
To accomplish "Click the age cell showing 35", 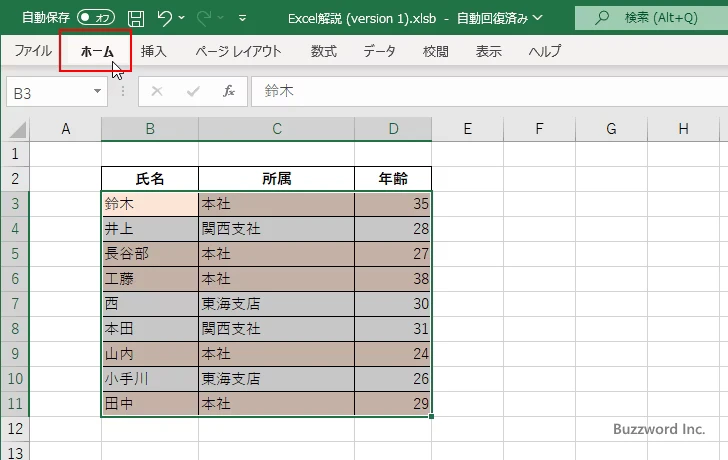I will (x=393, y=204).
